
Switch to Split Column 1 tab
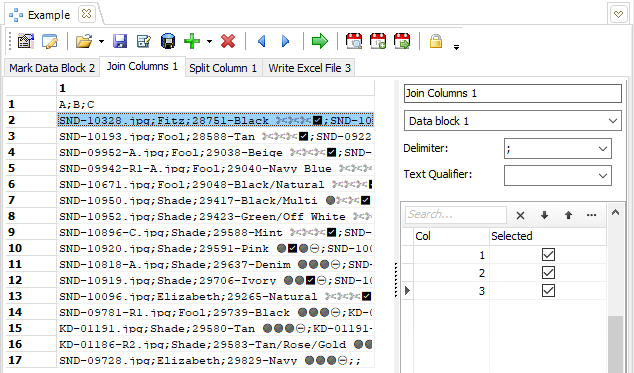tap(223, 68)
